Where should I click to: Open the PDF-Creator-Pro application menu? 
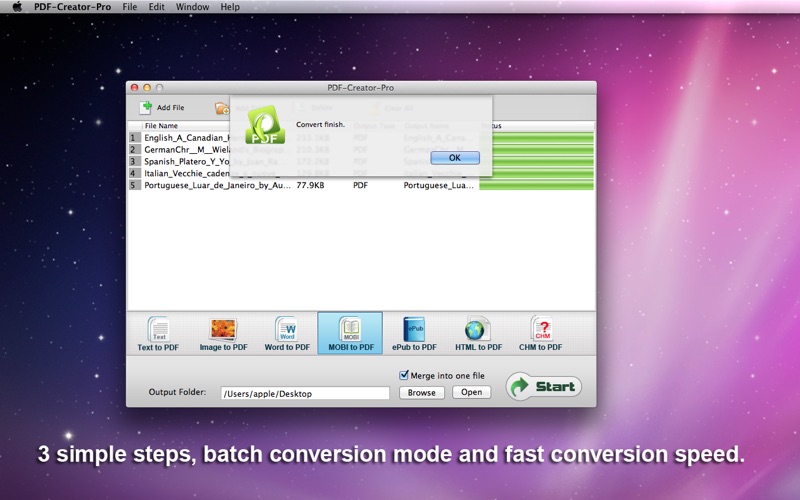pos(72,7)
